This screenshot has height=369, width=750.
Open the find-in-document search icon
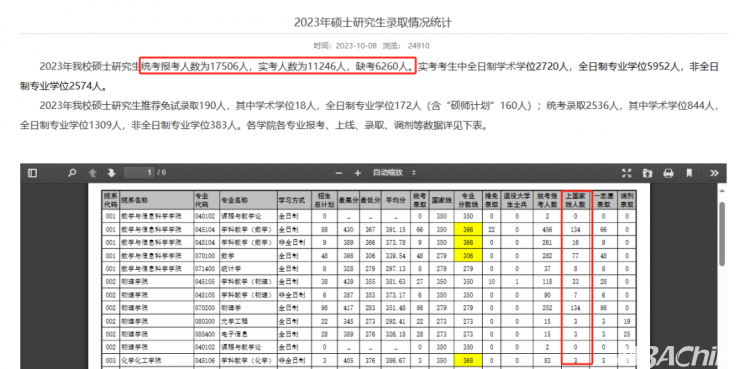72,173
